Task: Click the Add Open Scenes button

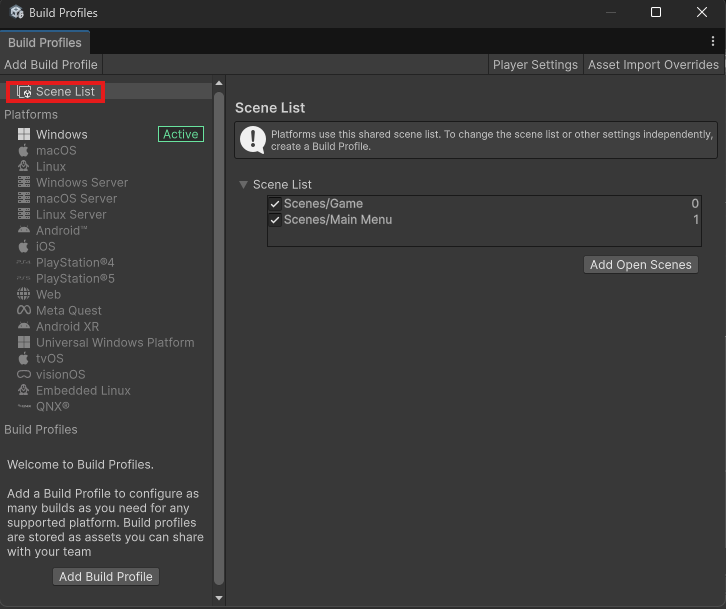Action: pos(641,264)
